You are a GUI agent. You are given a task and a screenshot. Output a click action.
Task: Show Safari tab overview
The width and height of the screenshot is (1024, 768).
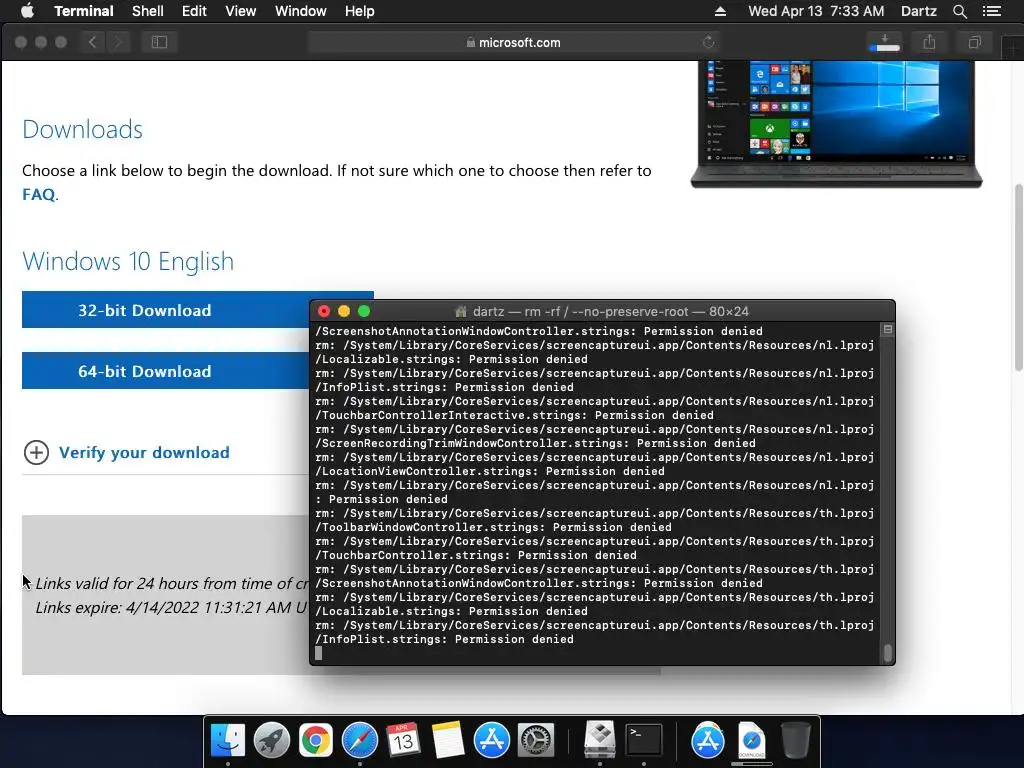pos(974,42)
